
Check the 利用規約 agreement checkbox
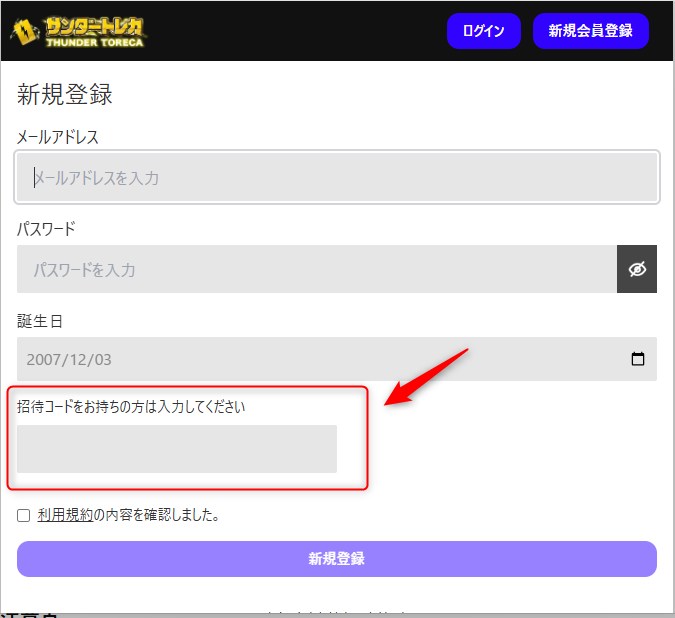[x=24, y=516]
